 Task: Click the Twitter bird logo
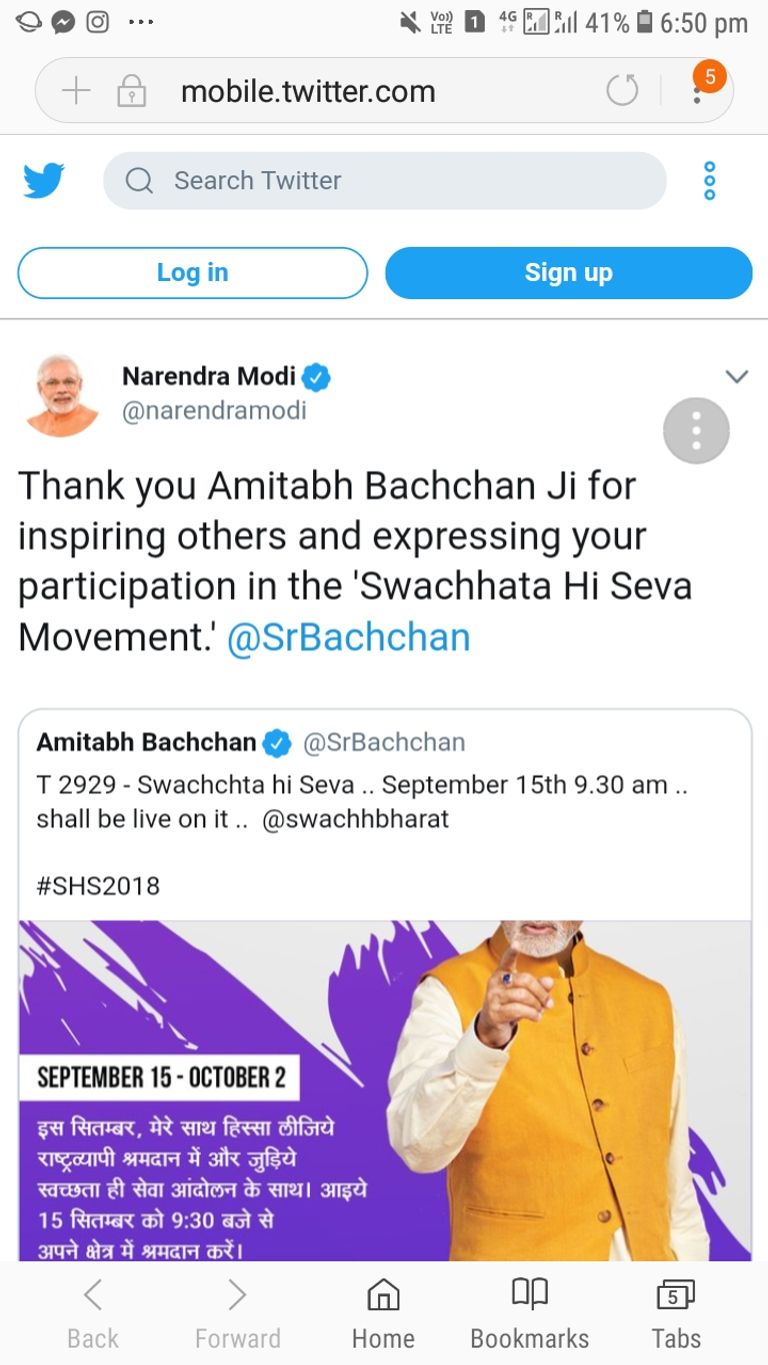(x=44, y=181)
